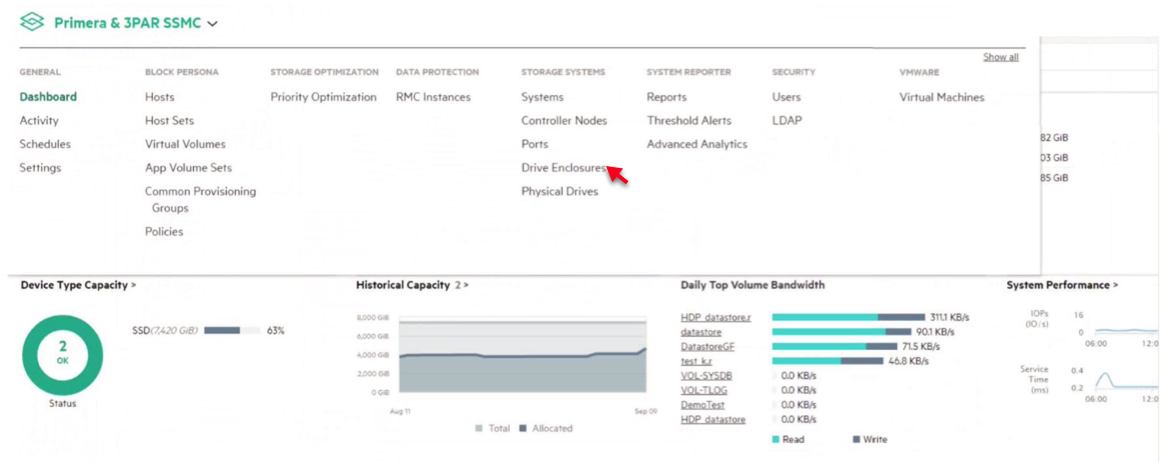Open DatastoreGF volume link
1160x463 pixels.
[710, 346]
